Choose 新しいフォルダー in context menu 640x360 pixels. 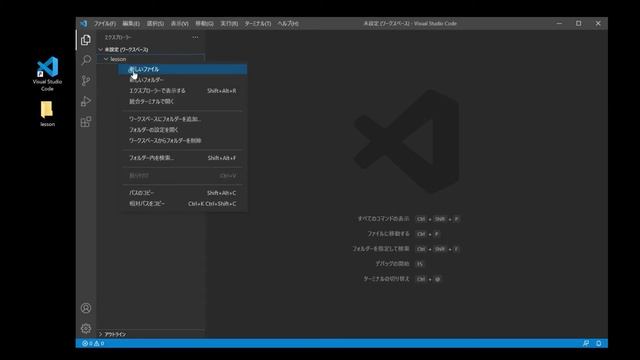(x=183, y=80)
